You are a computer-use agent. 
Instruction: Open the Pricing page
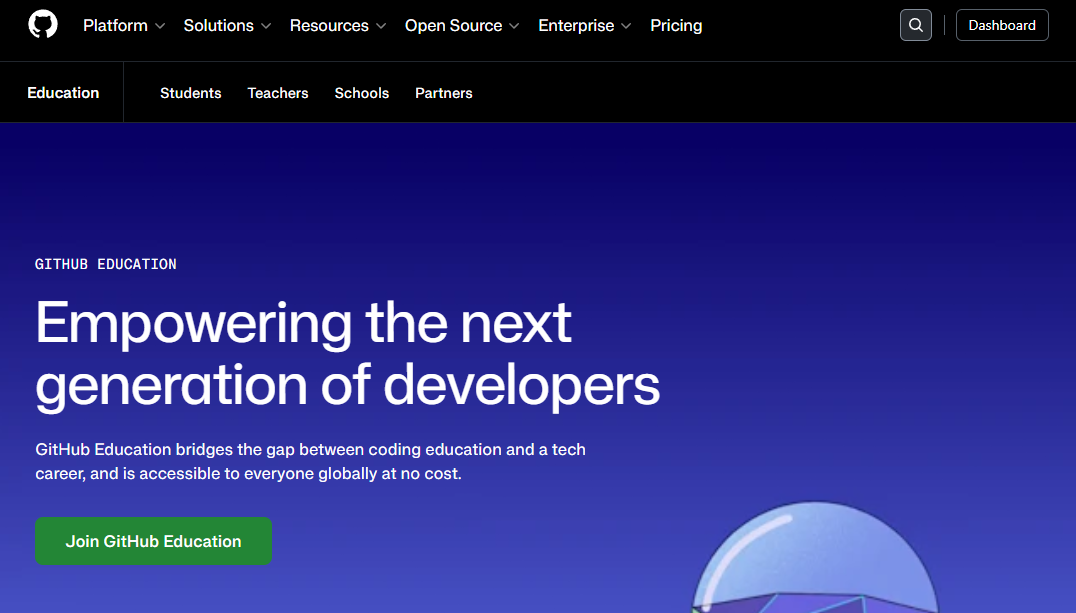tap(676, 25)
